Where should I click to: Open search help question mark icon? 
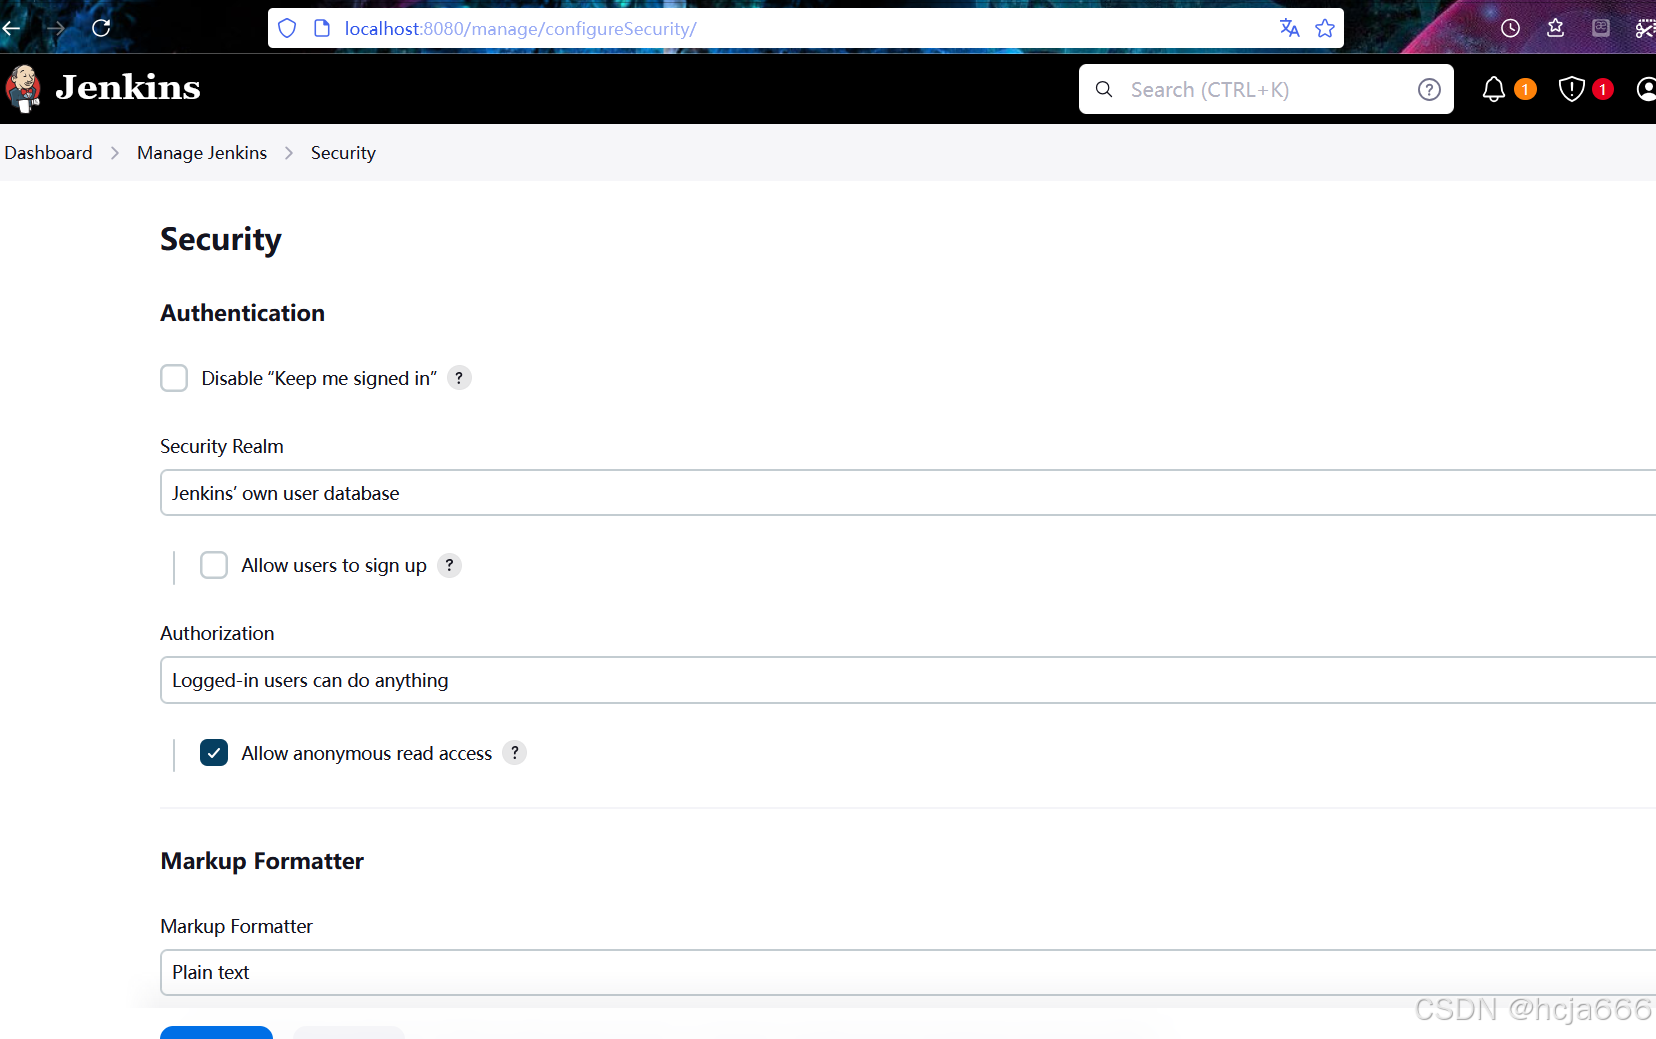(x=1429, y=90)
